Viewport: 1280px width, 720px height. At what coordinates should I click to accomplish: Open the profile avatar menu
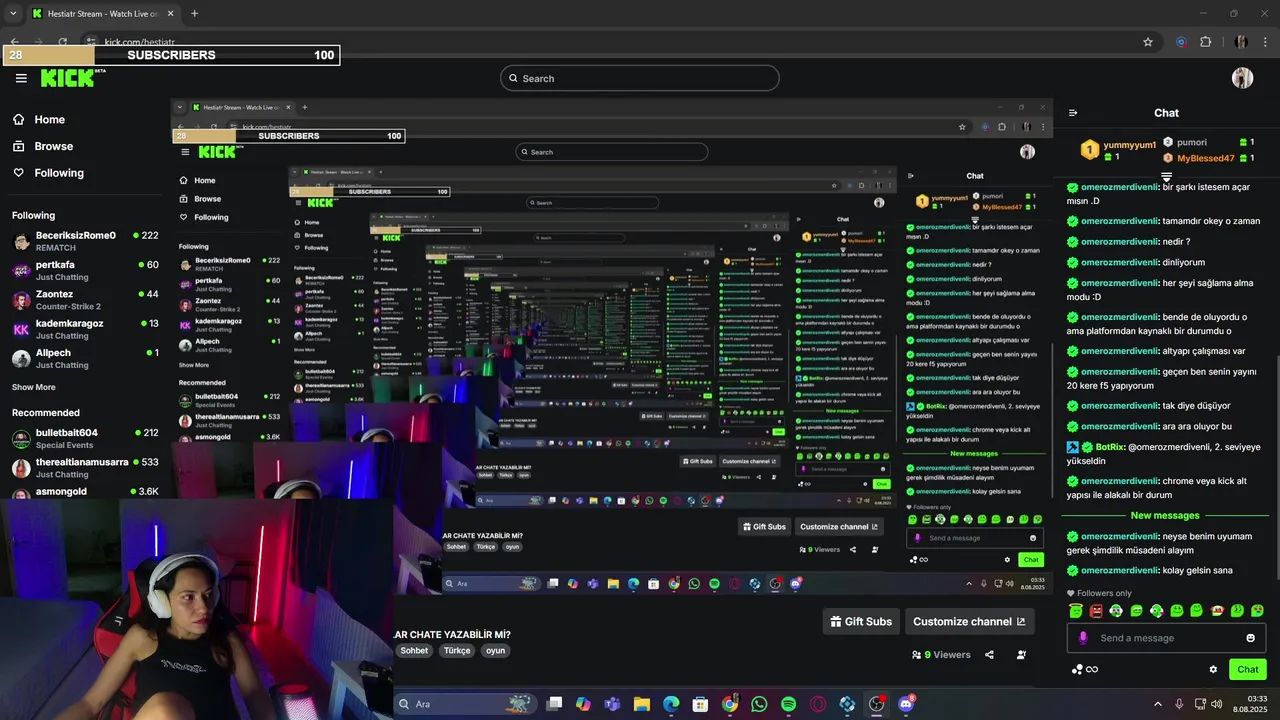[1242, 78]
